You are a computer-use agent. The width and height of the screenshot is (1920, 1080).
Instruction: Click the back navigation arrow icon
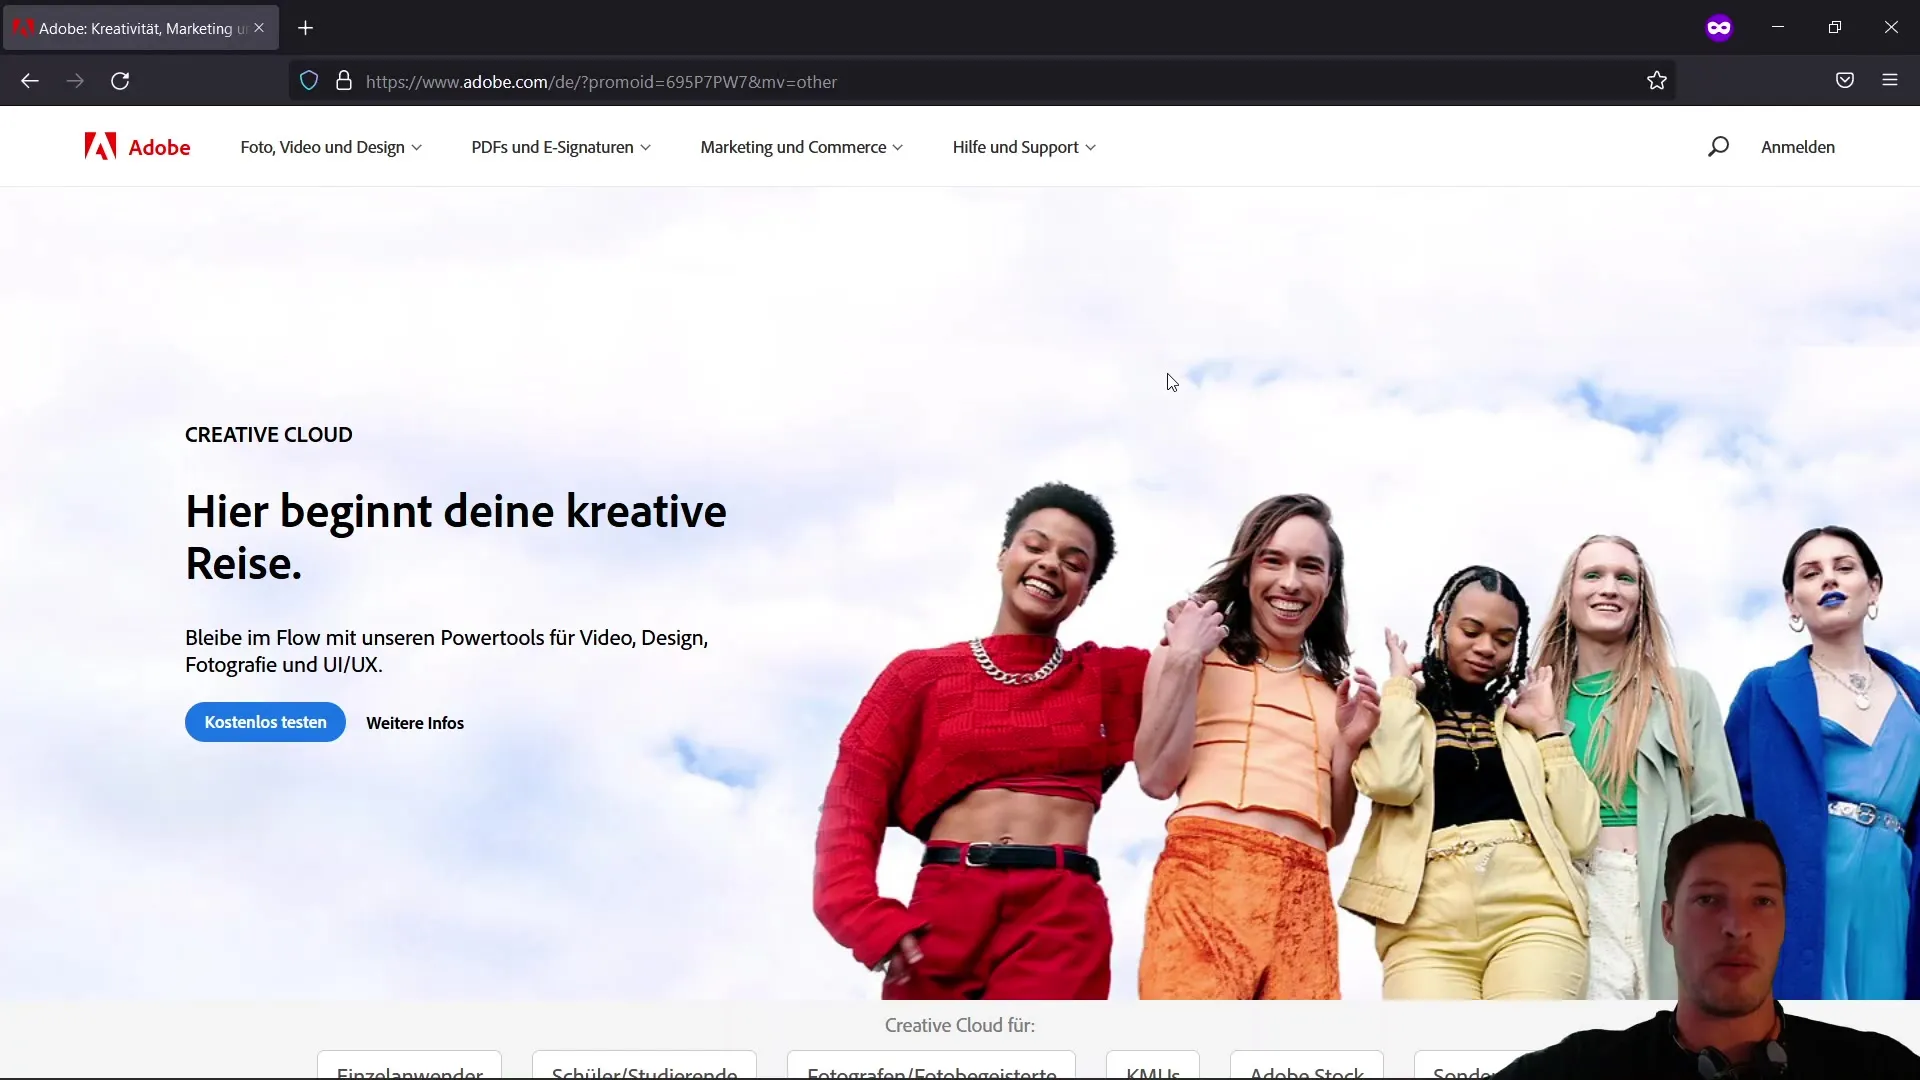click(30, 82)
